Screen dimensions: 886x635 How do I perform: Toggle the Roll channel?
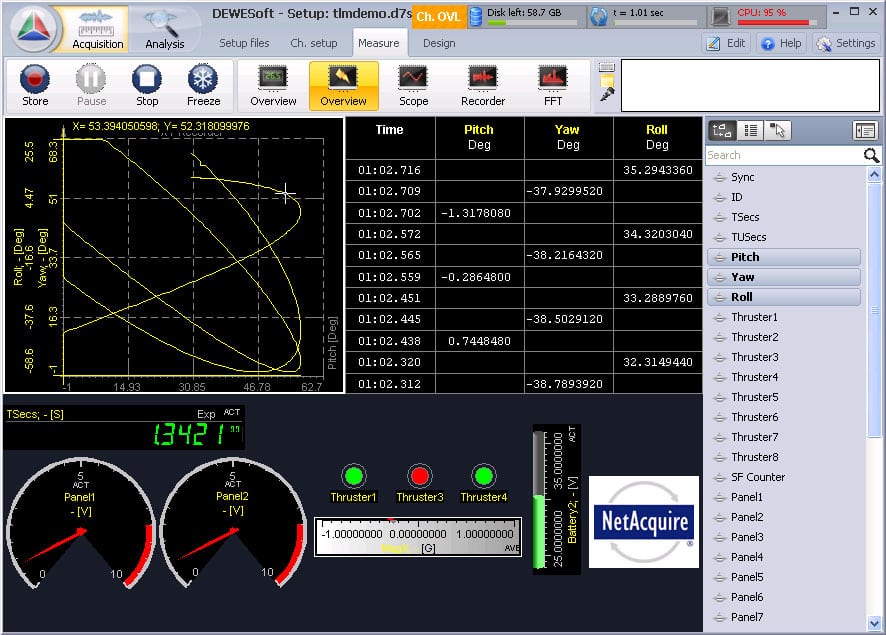(x=784, y=297)
